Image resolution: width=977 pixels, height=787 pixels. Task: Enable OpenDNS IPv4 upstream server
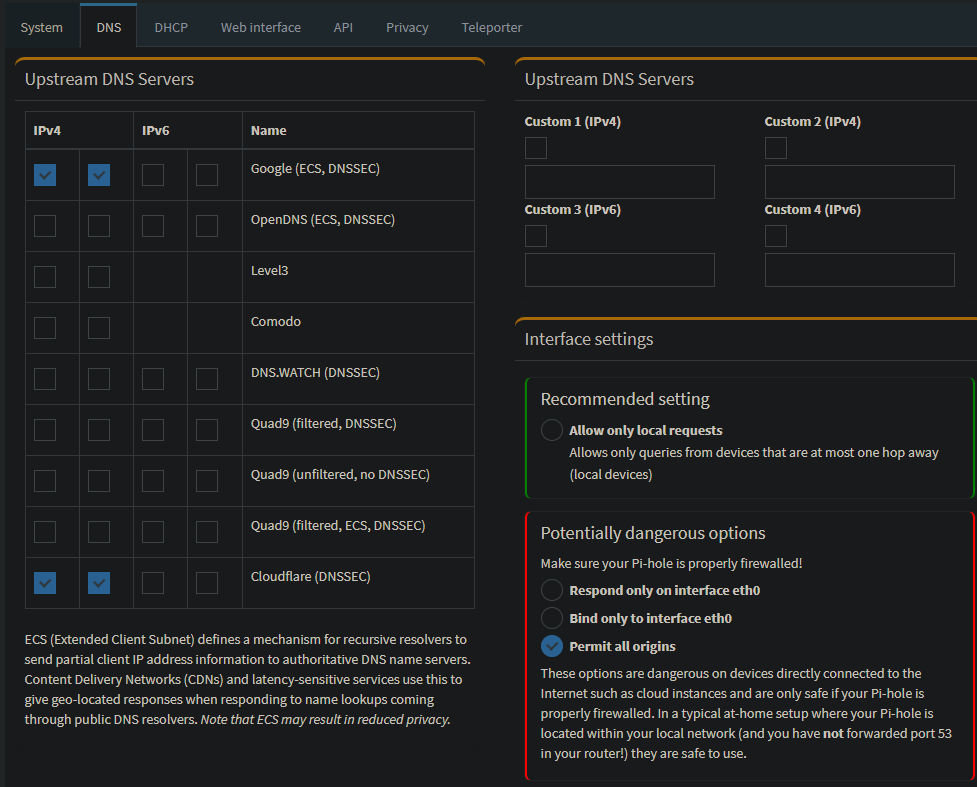point(44,225)
